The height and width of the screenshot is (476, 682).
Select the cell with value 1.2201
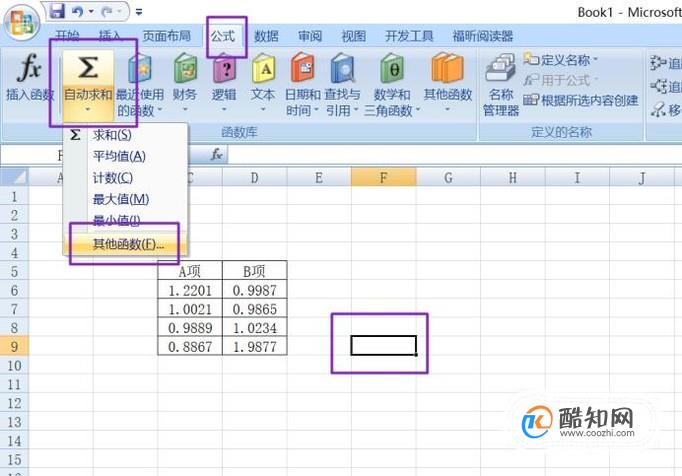190,290
